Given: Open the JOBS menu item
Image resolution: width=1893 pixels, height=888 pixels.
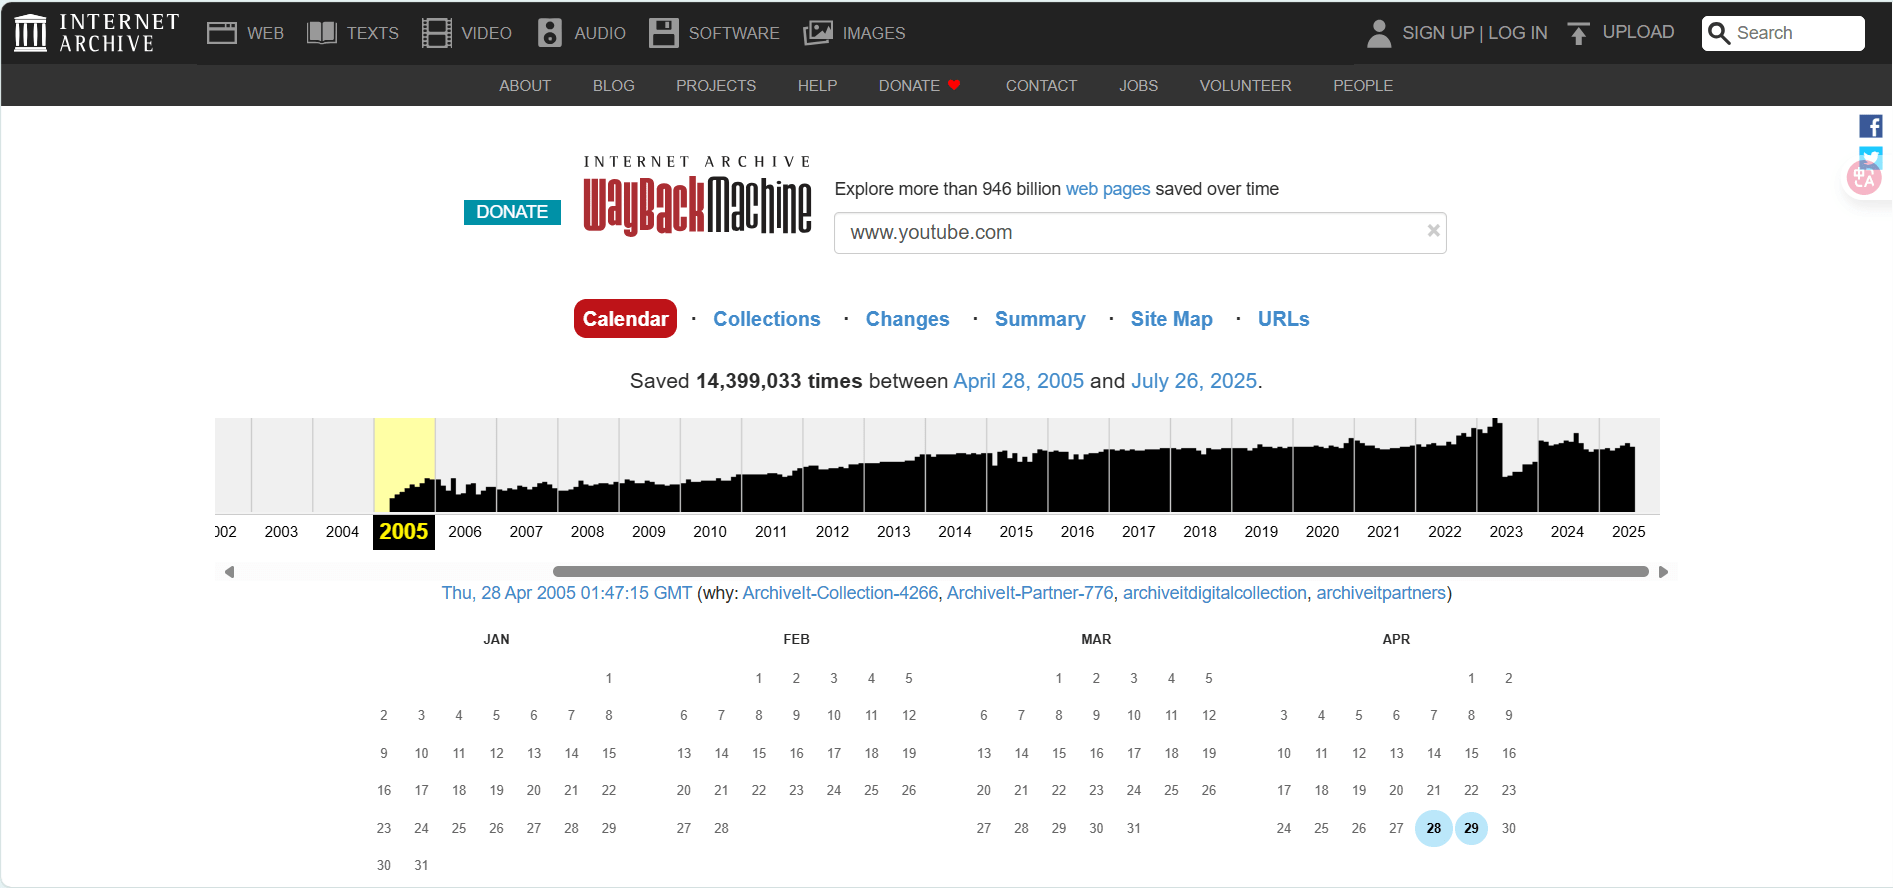Looking at the screenshot, I should click(1138, 86).
